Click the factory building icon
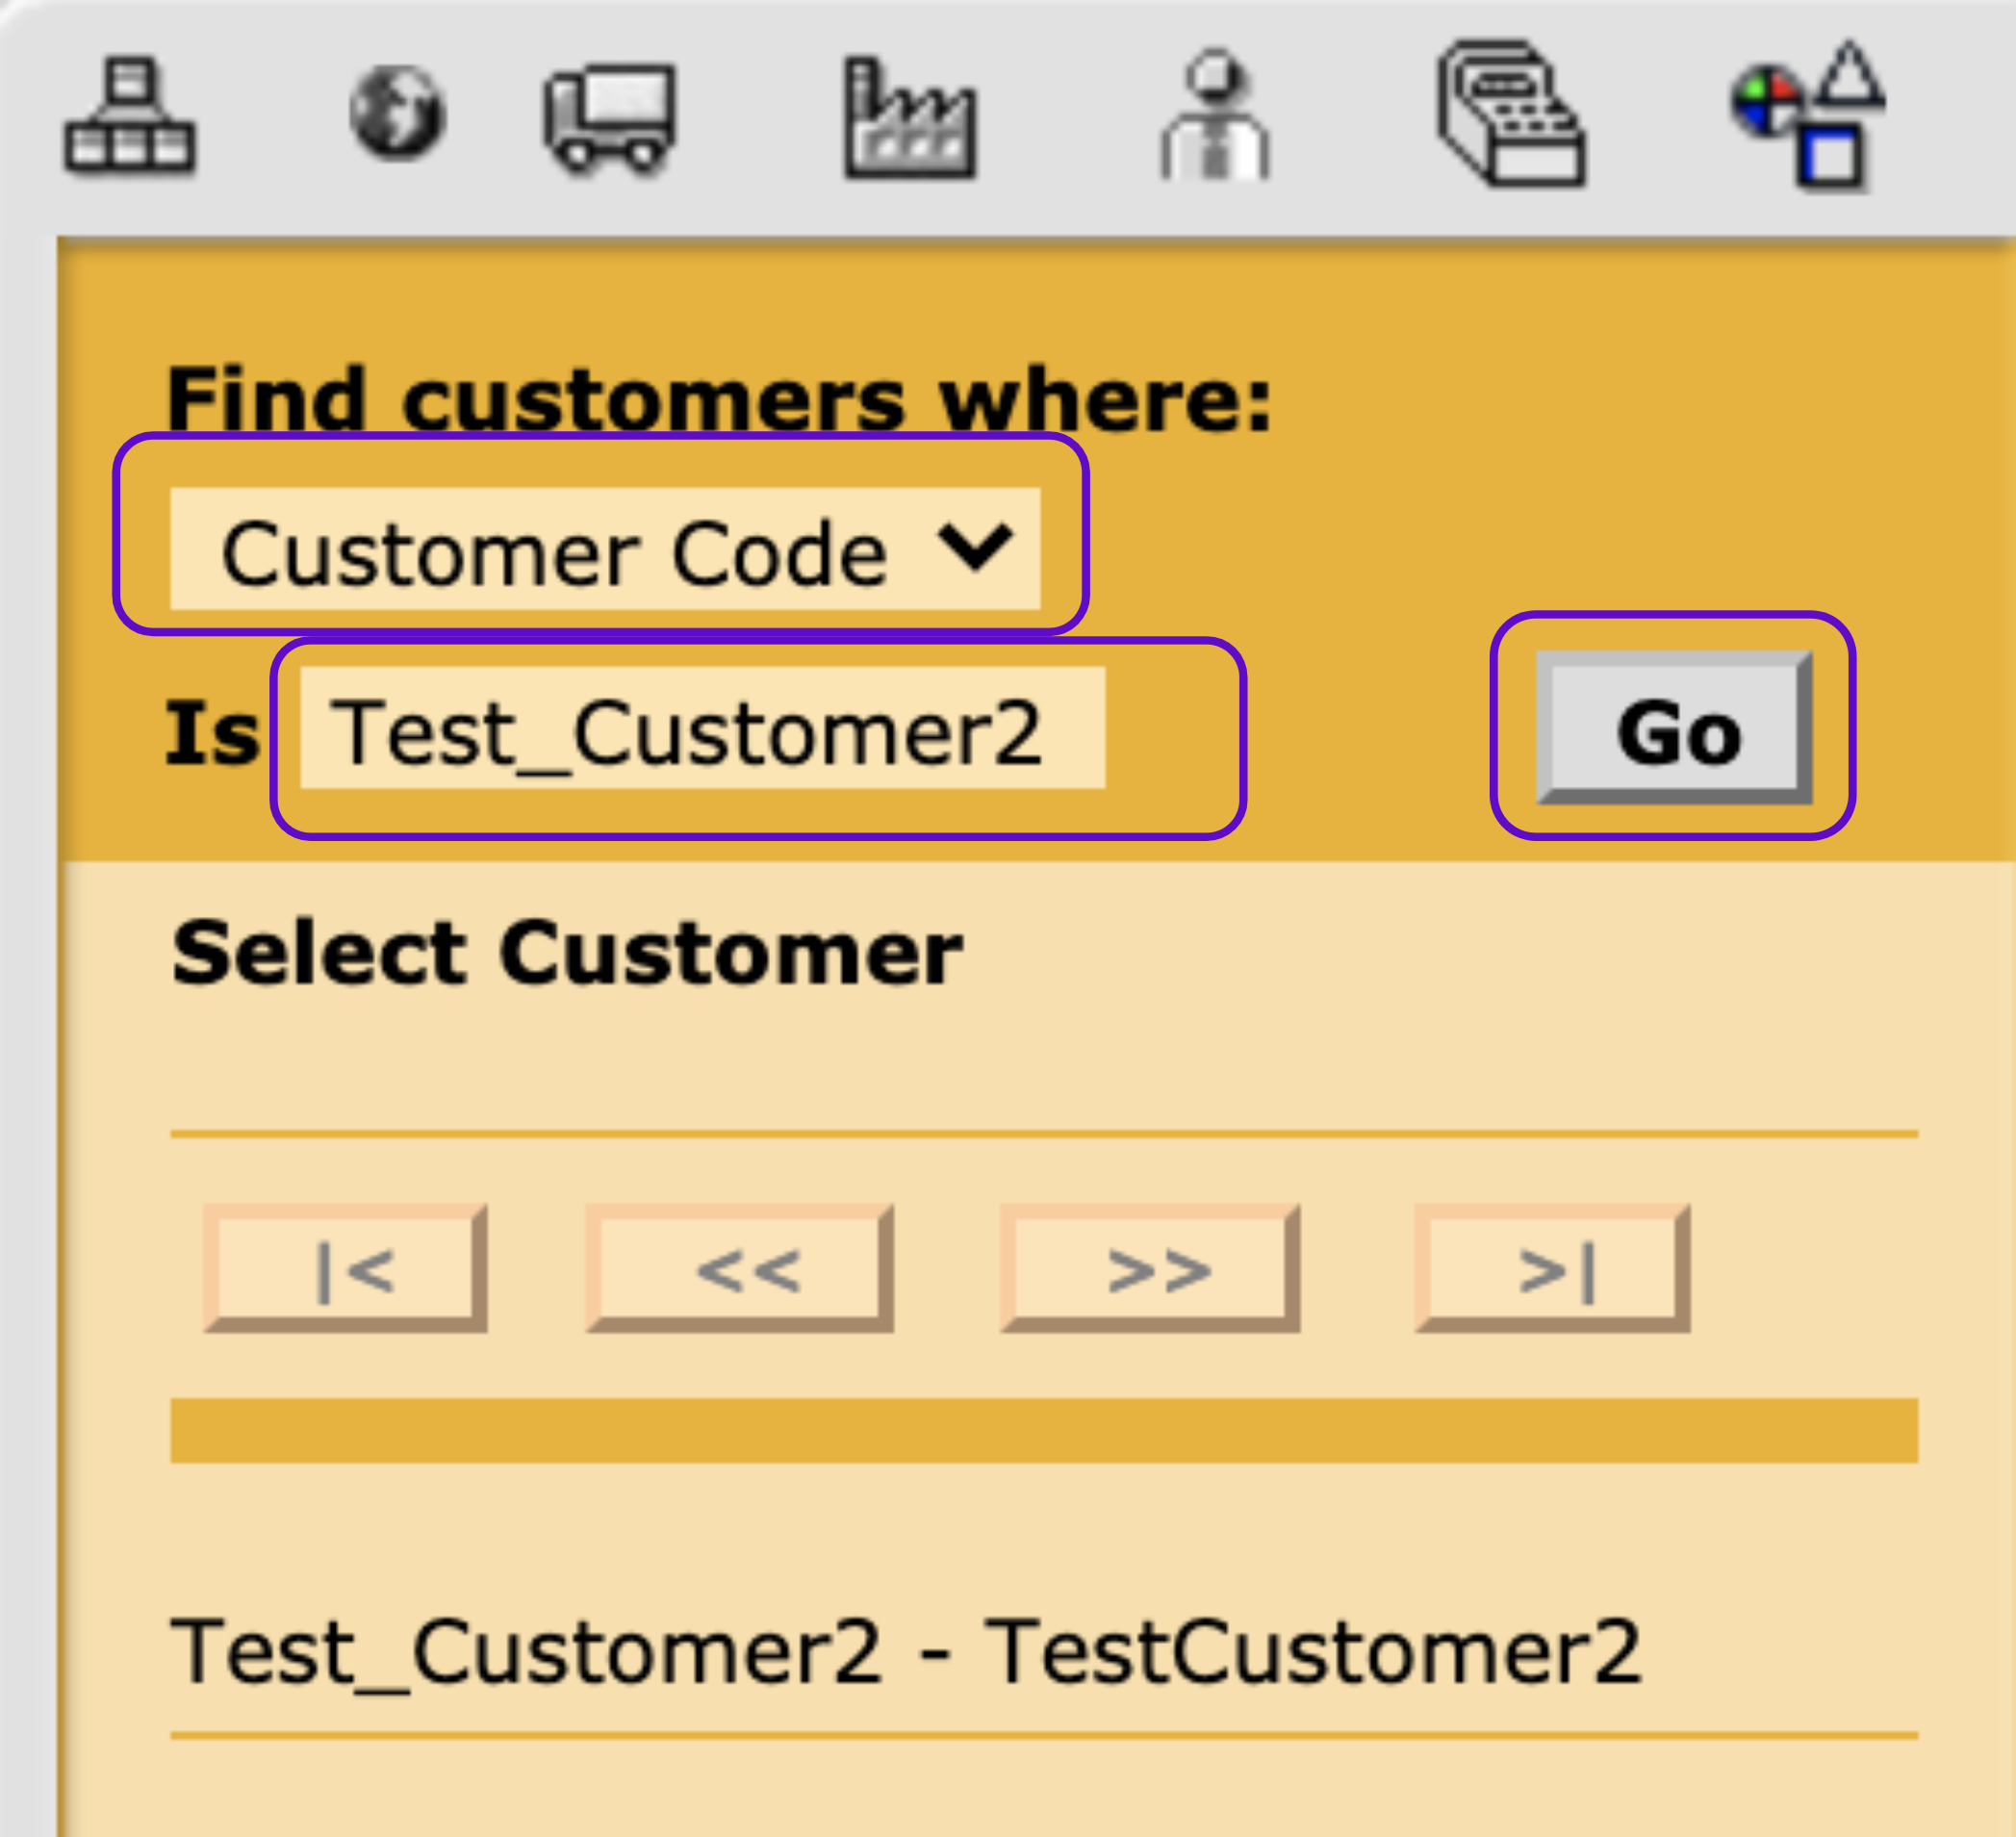Image resolution: width=2016 pixels, height=1837 pixels. click(x=909, y=119)
